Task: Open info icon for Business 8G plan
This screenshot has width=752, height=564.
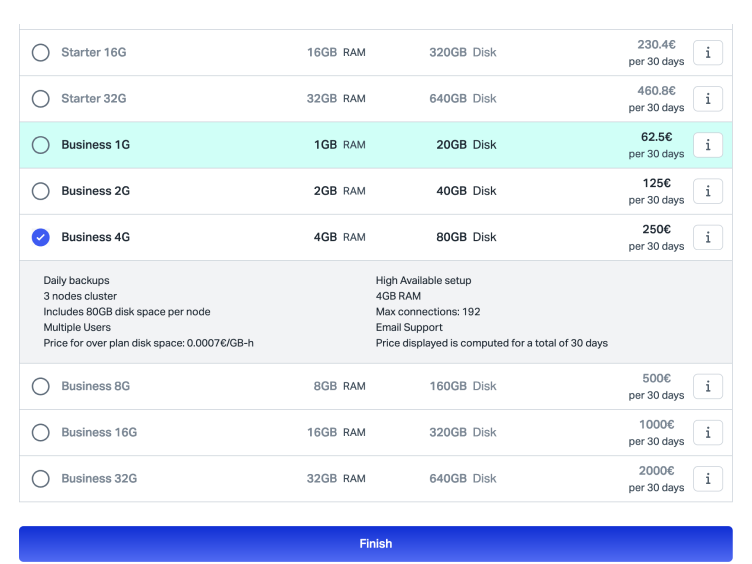Action: [x=708, y=386]
